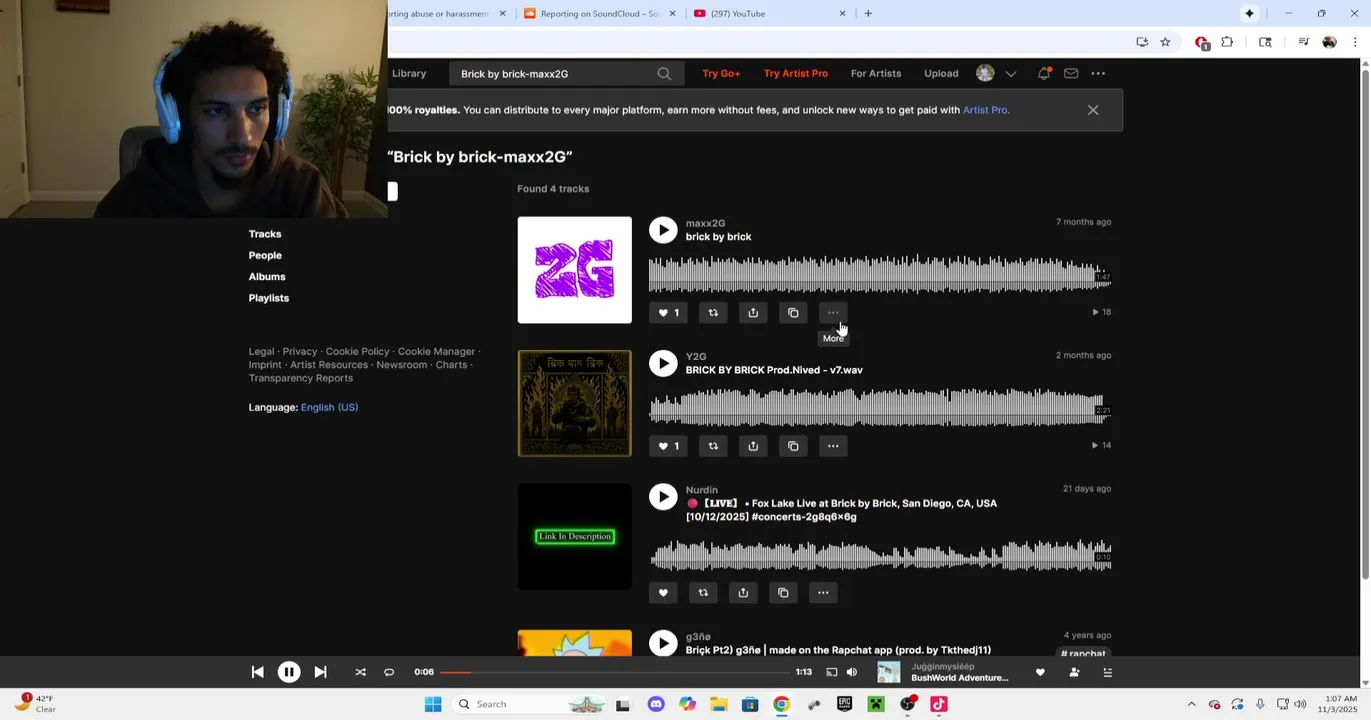The image size is (1371, 720).
Task: Filter search results by Albums
Action: point(267,277)
